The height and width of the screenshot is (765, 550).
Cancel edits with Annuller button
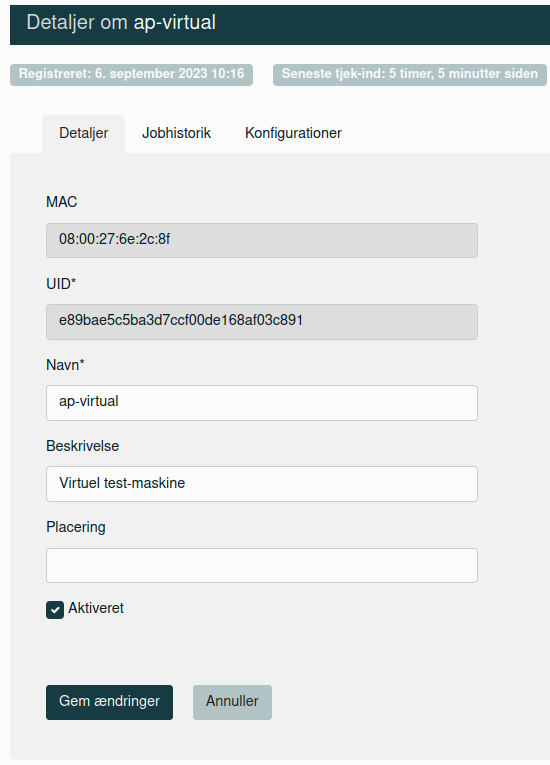click(x=232, y=702)
